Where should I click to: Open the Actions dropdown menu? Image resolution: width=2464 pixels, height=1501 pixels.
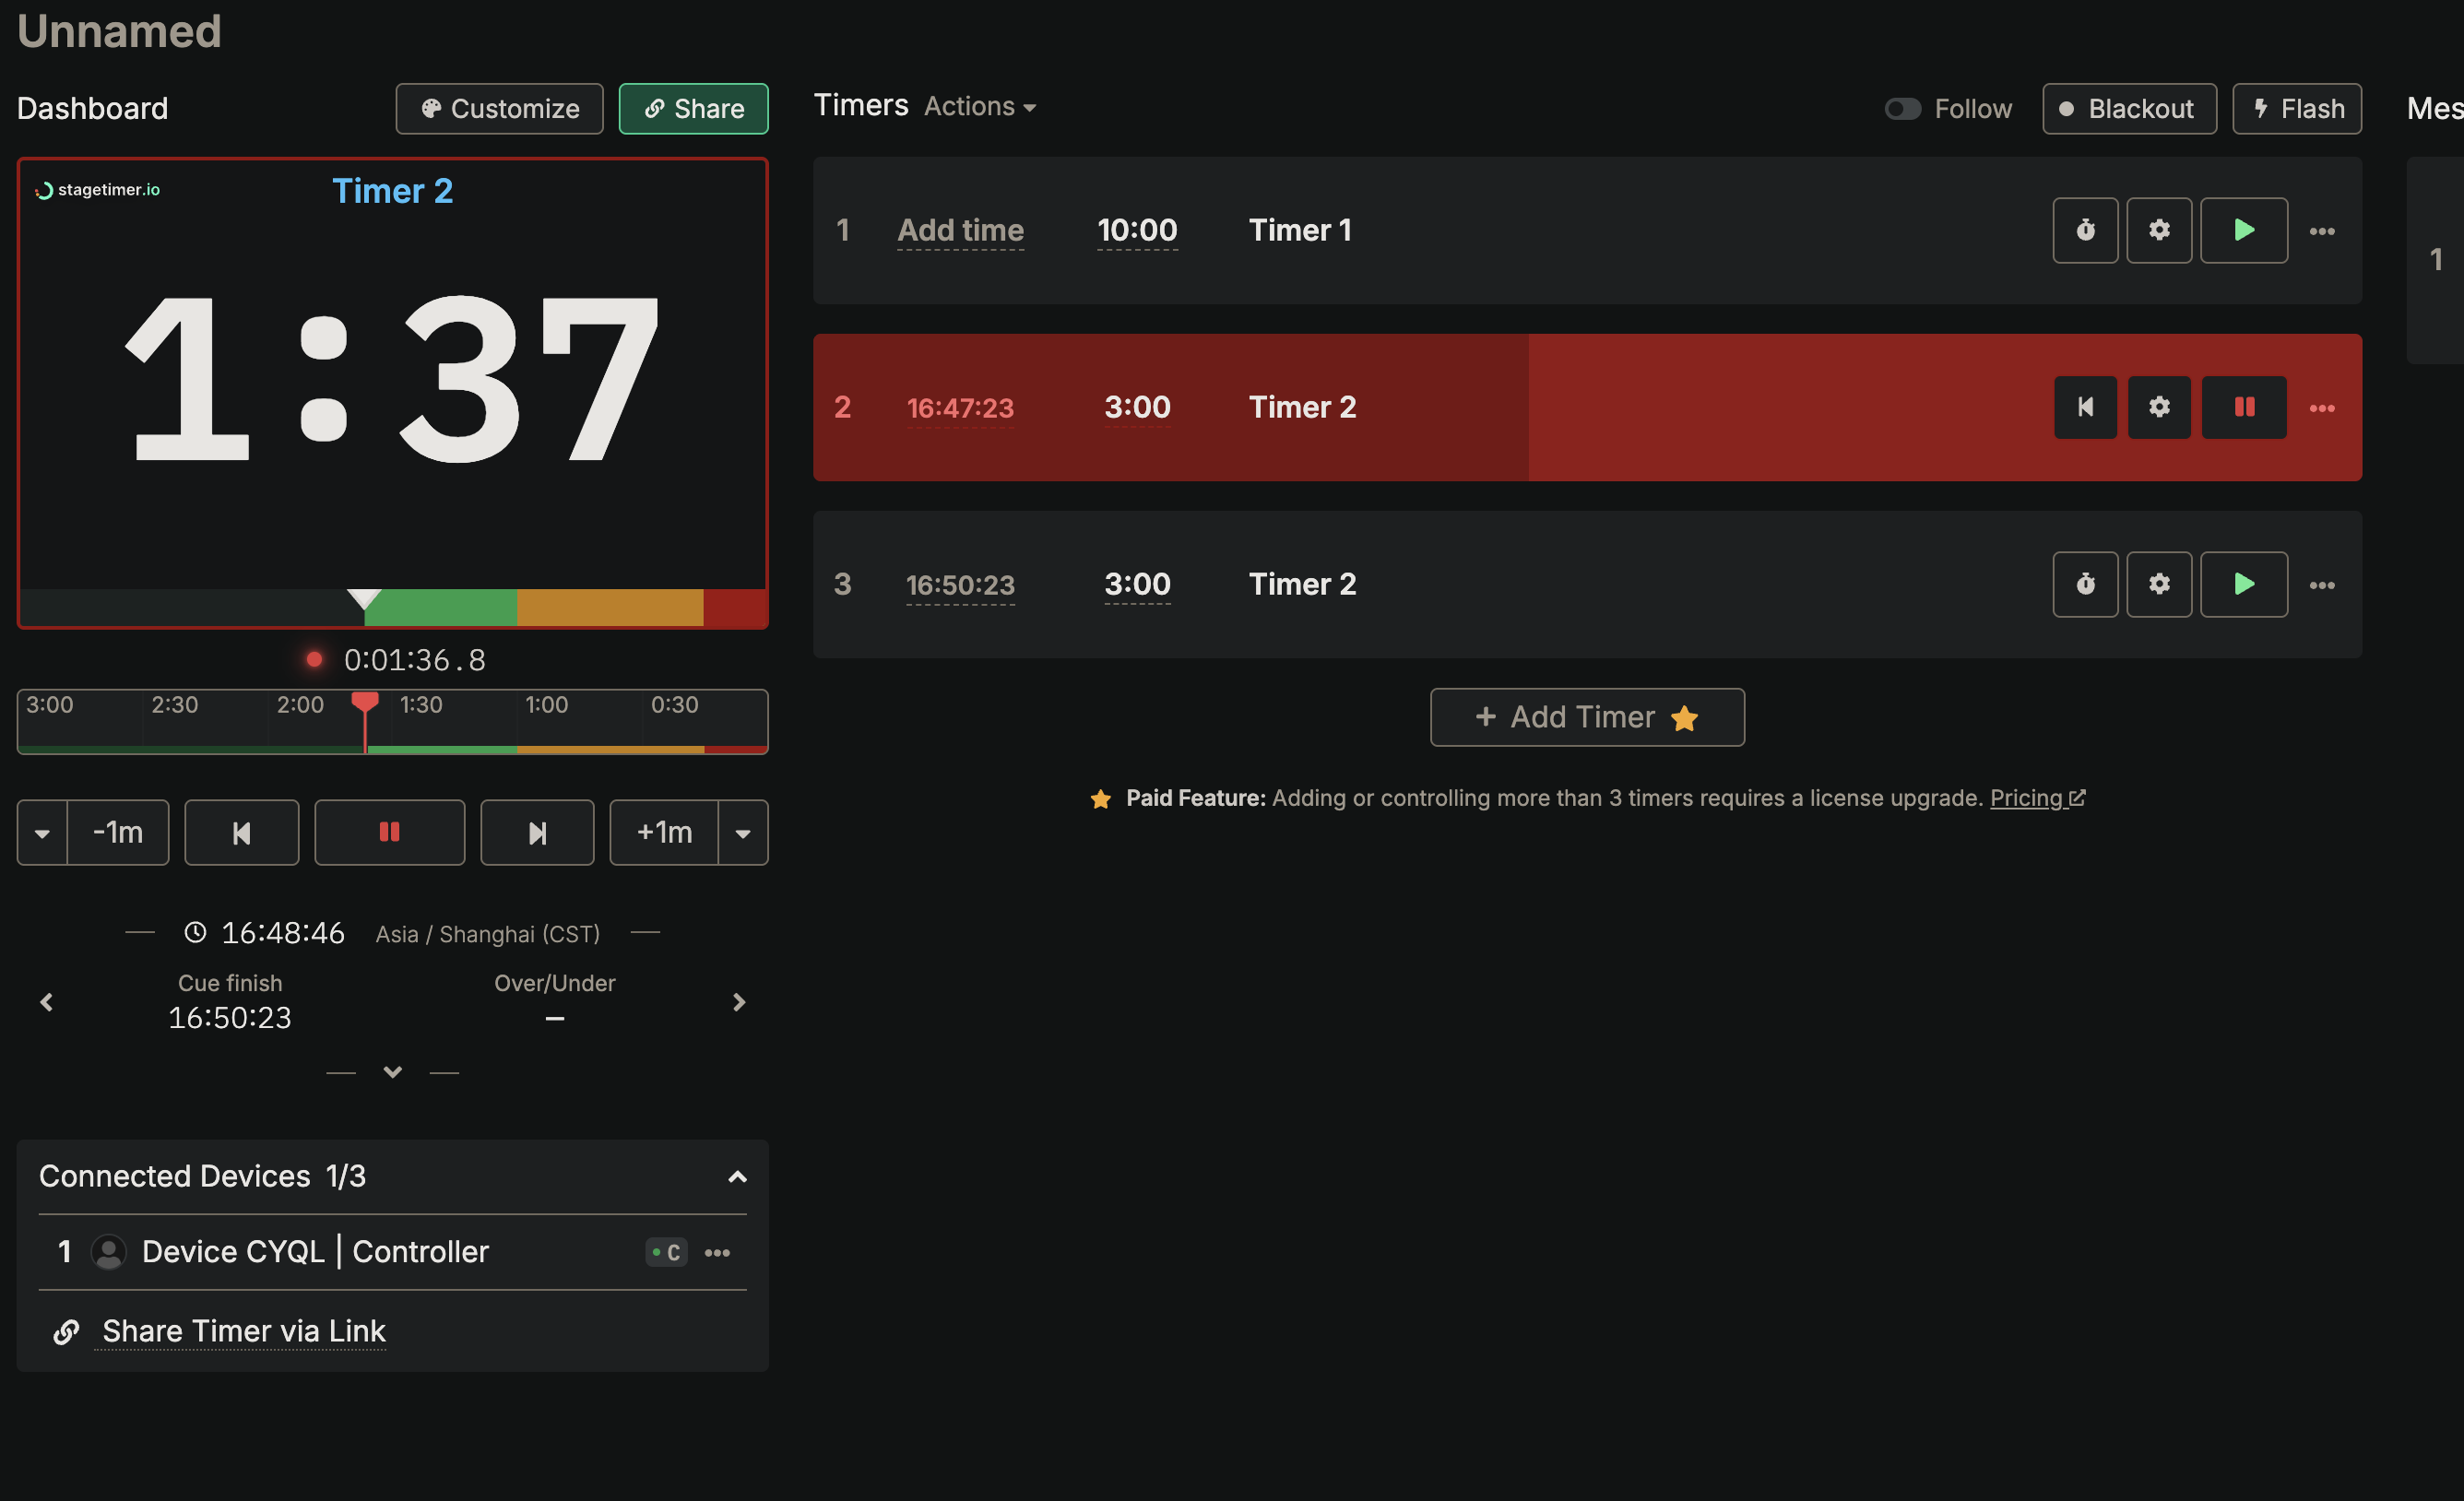[979, 106]
